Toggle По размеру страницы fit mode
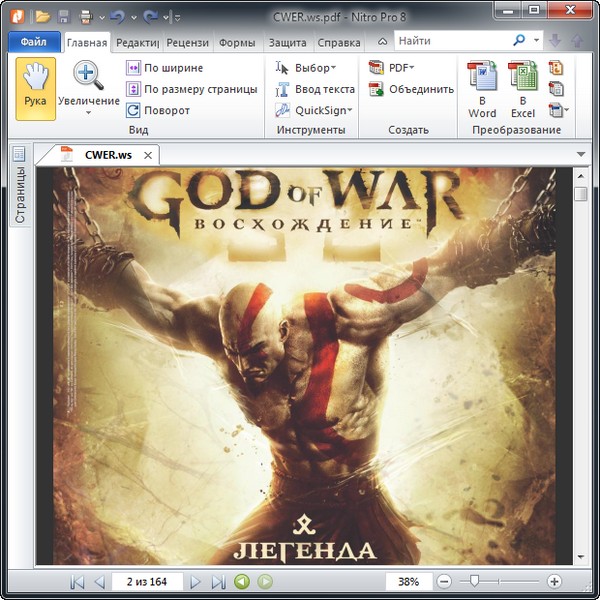 point(191,89)
